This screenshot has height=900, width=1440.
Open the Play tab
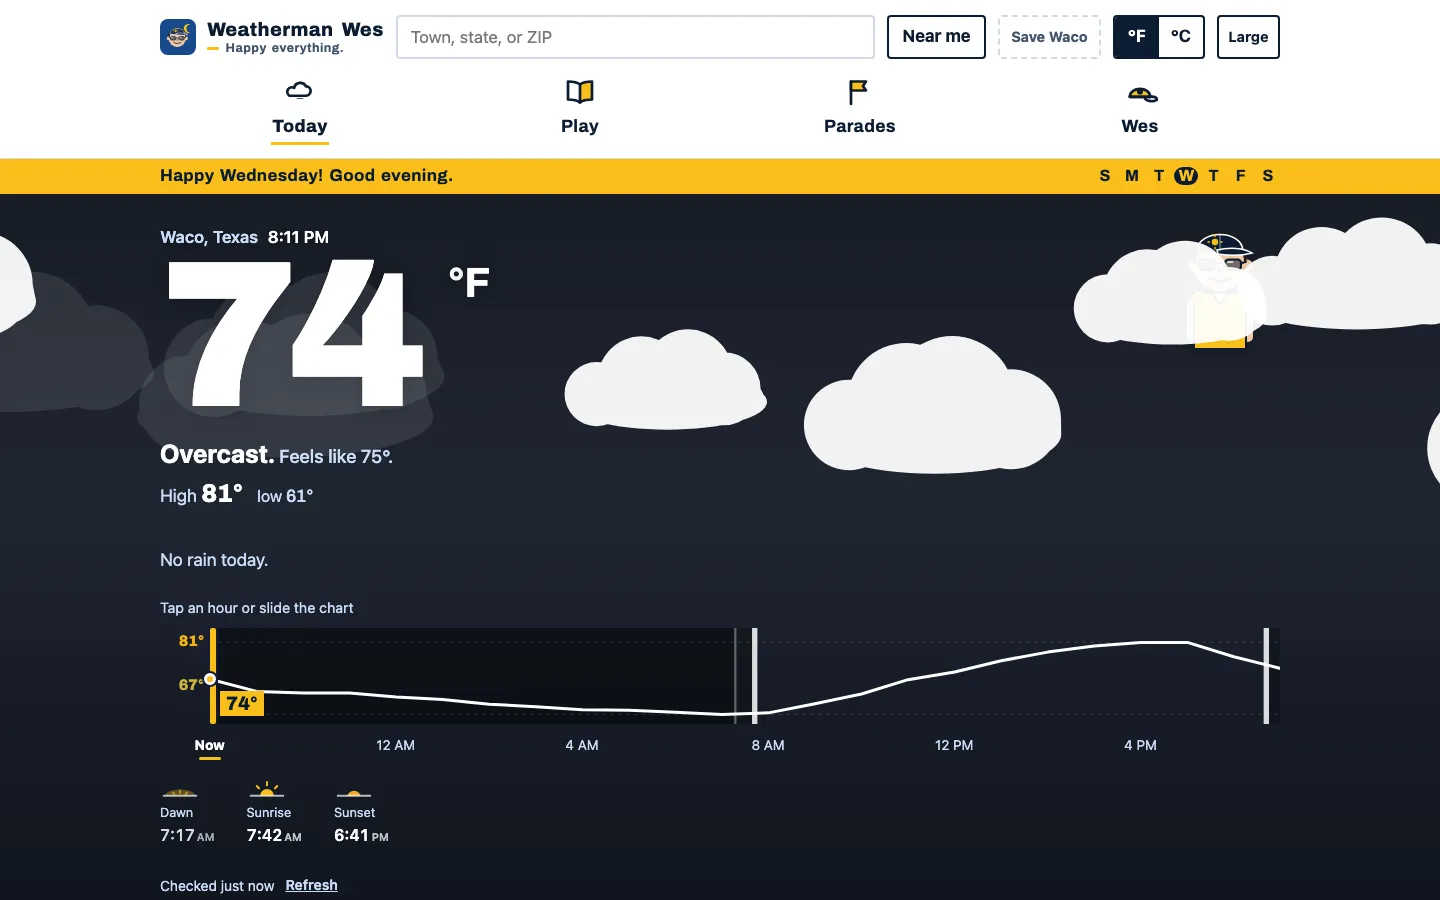coord(580,111)
